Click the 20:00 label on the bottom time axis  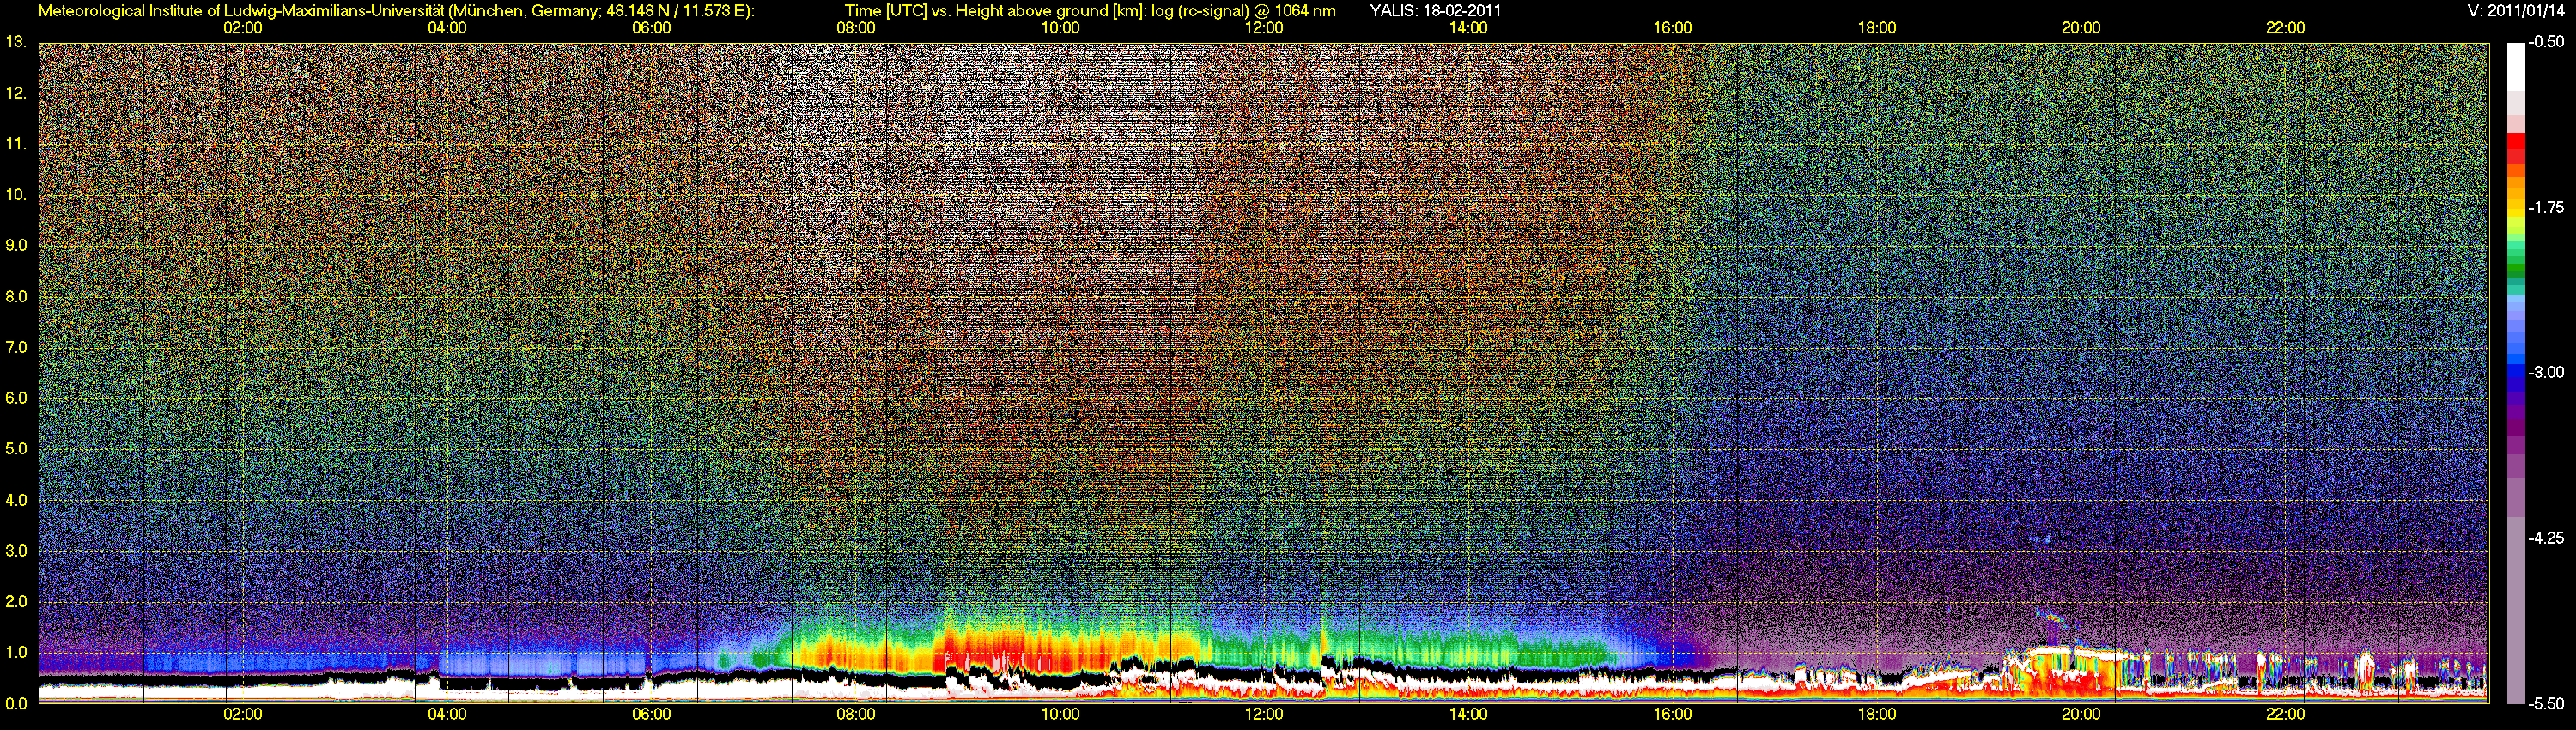tap(2081, 715)
